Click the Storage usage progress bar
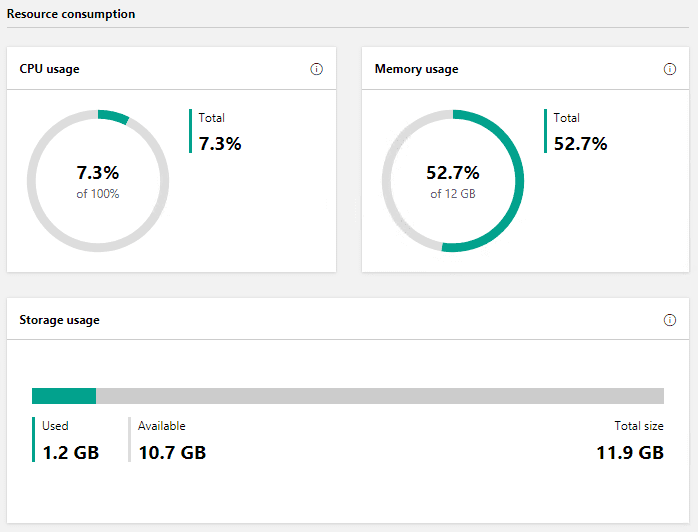Screen dimensions: 698x532 point(348,396)
